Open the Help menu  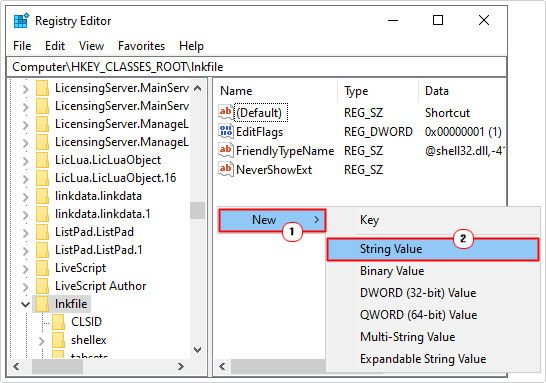tap(191, 46)
